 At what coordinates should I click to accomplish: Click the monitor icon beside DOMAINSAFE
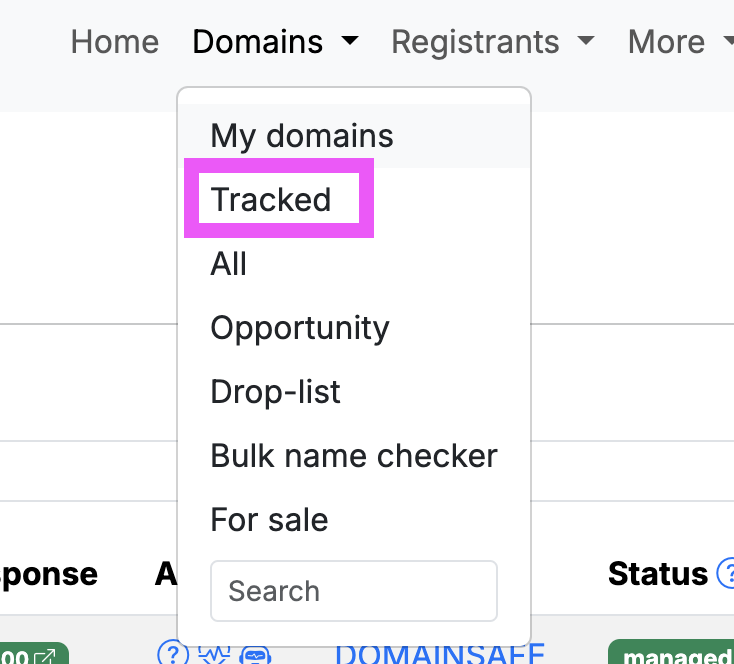click(257, 655)
